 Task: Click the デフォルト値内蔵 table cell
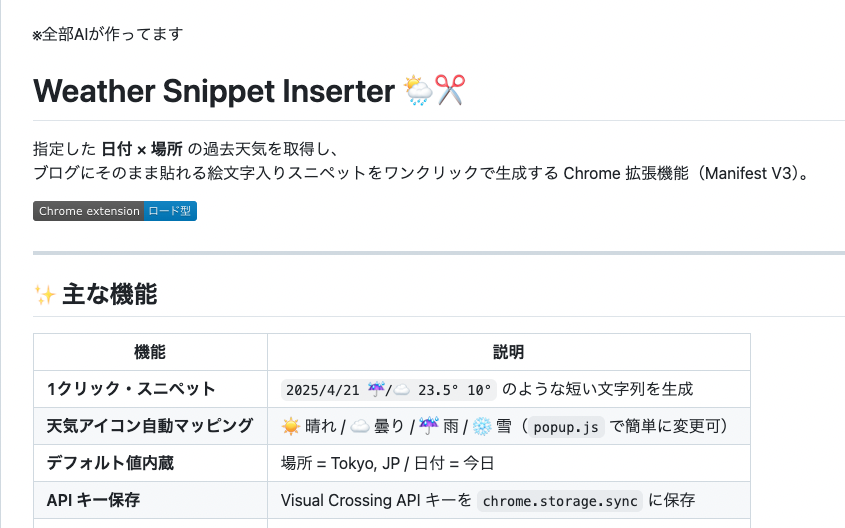click(150, 463)
